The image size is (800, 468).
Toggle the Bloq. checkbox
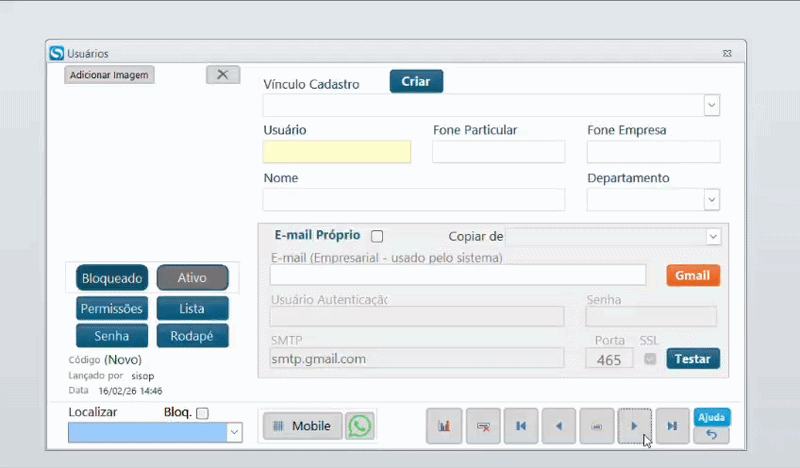click(203, 413)
